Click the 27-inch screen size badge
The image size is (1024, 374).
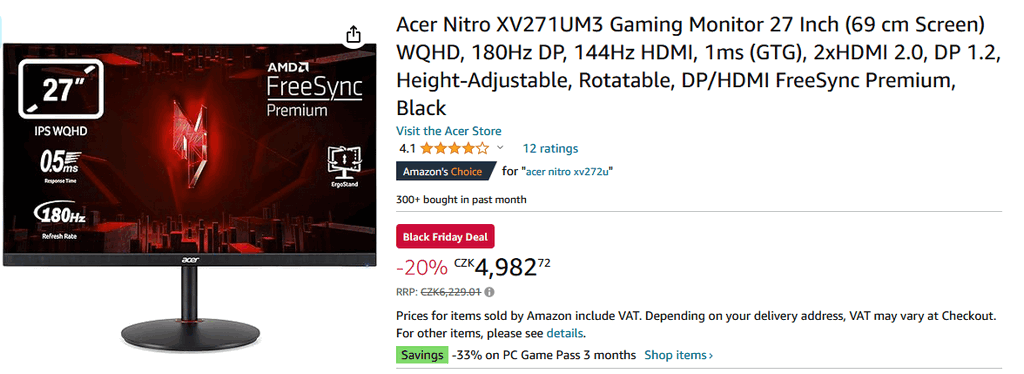point(61,89)
